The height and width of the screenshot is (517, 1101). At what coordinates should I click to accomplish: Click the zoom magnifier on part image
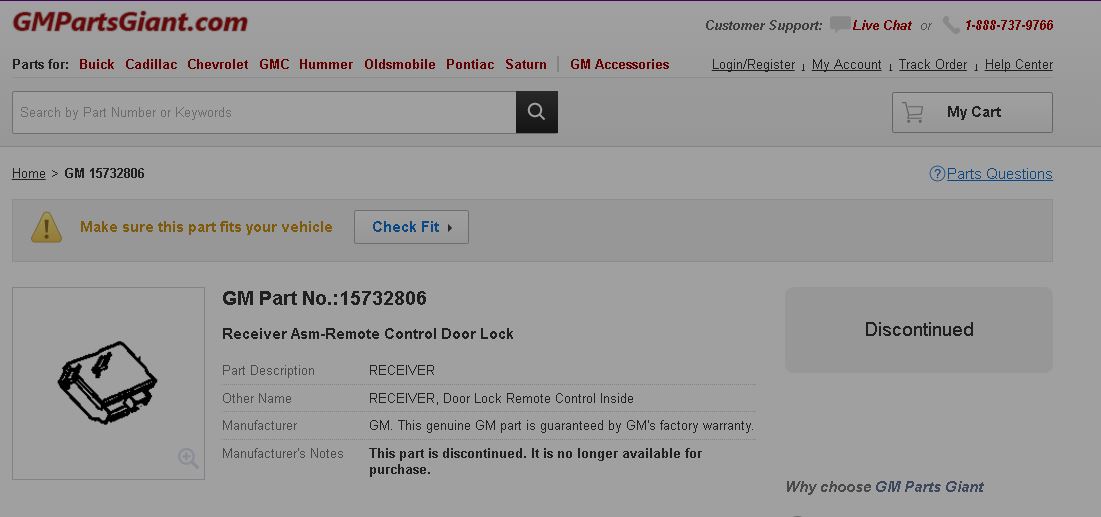(188, 459)
